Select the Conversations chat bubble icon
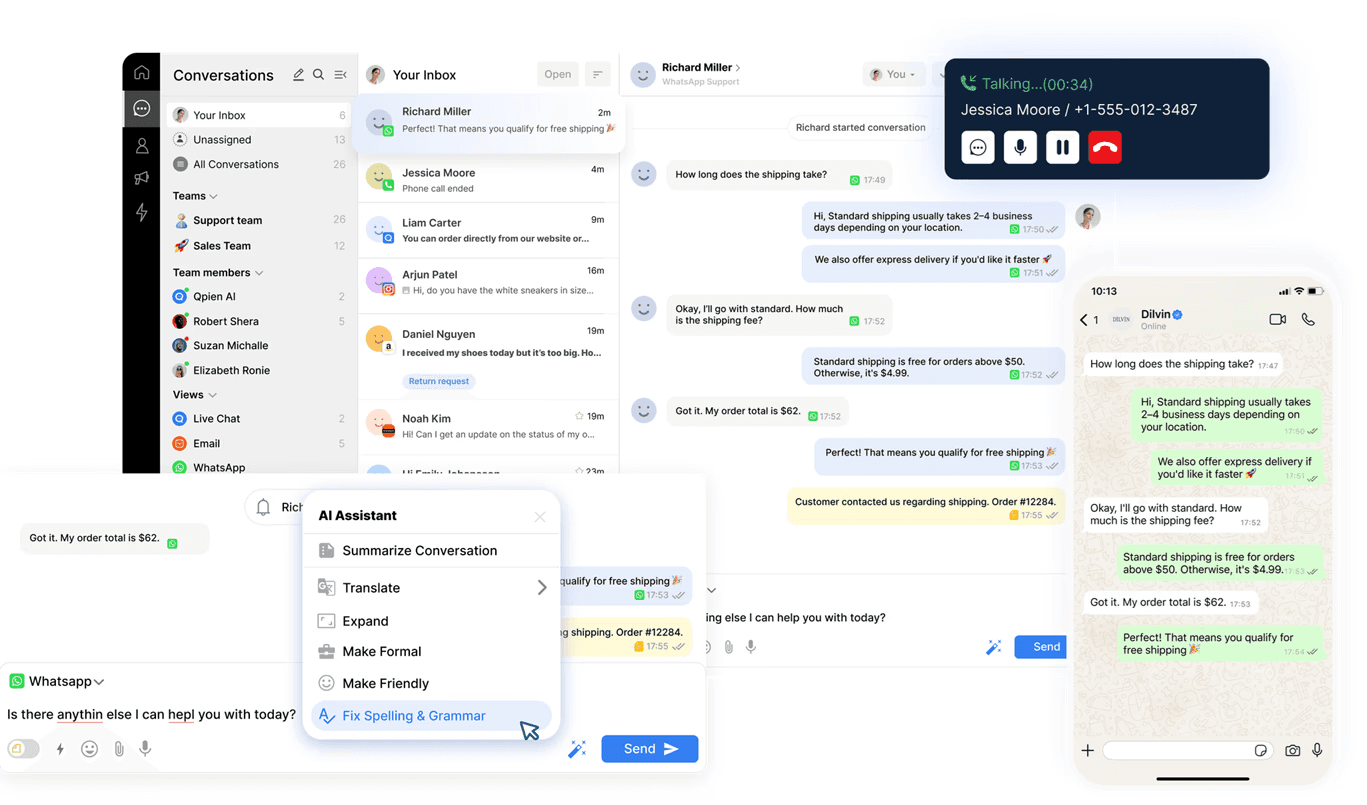Viewport: 1367px width, 805px height. point(141,108)
